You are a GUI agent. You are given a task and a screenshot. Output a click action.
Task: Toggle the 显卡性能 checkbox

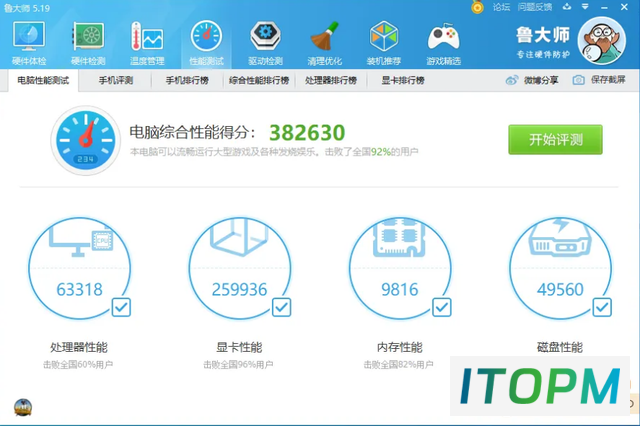pos(282,307)
